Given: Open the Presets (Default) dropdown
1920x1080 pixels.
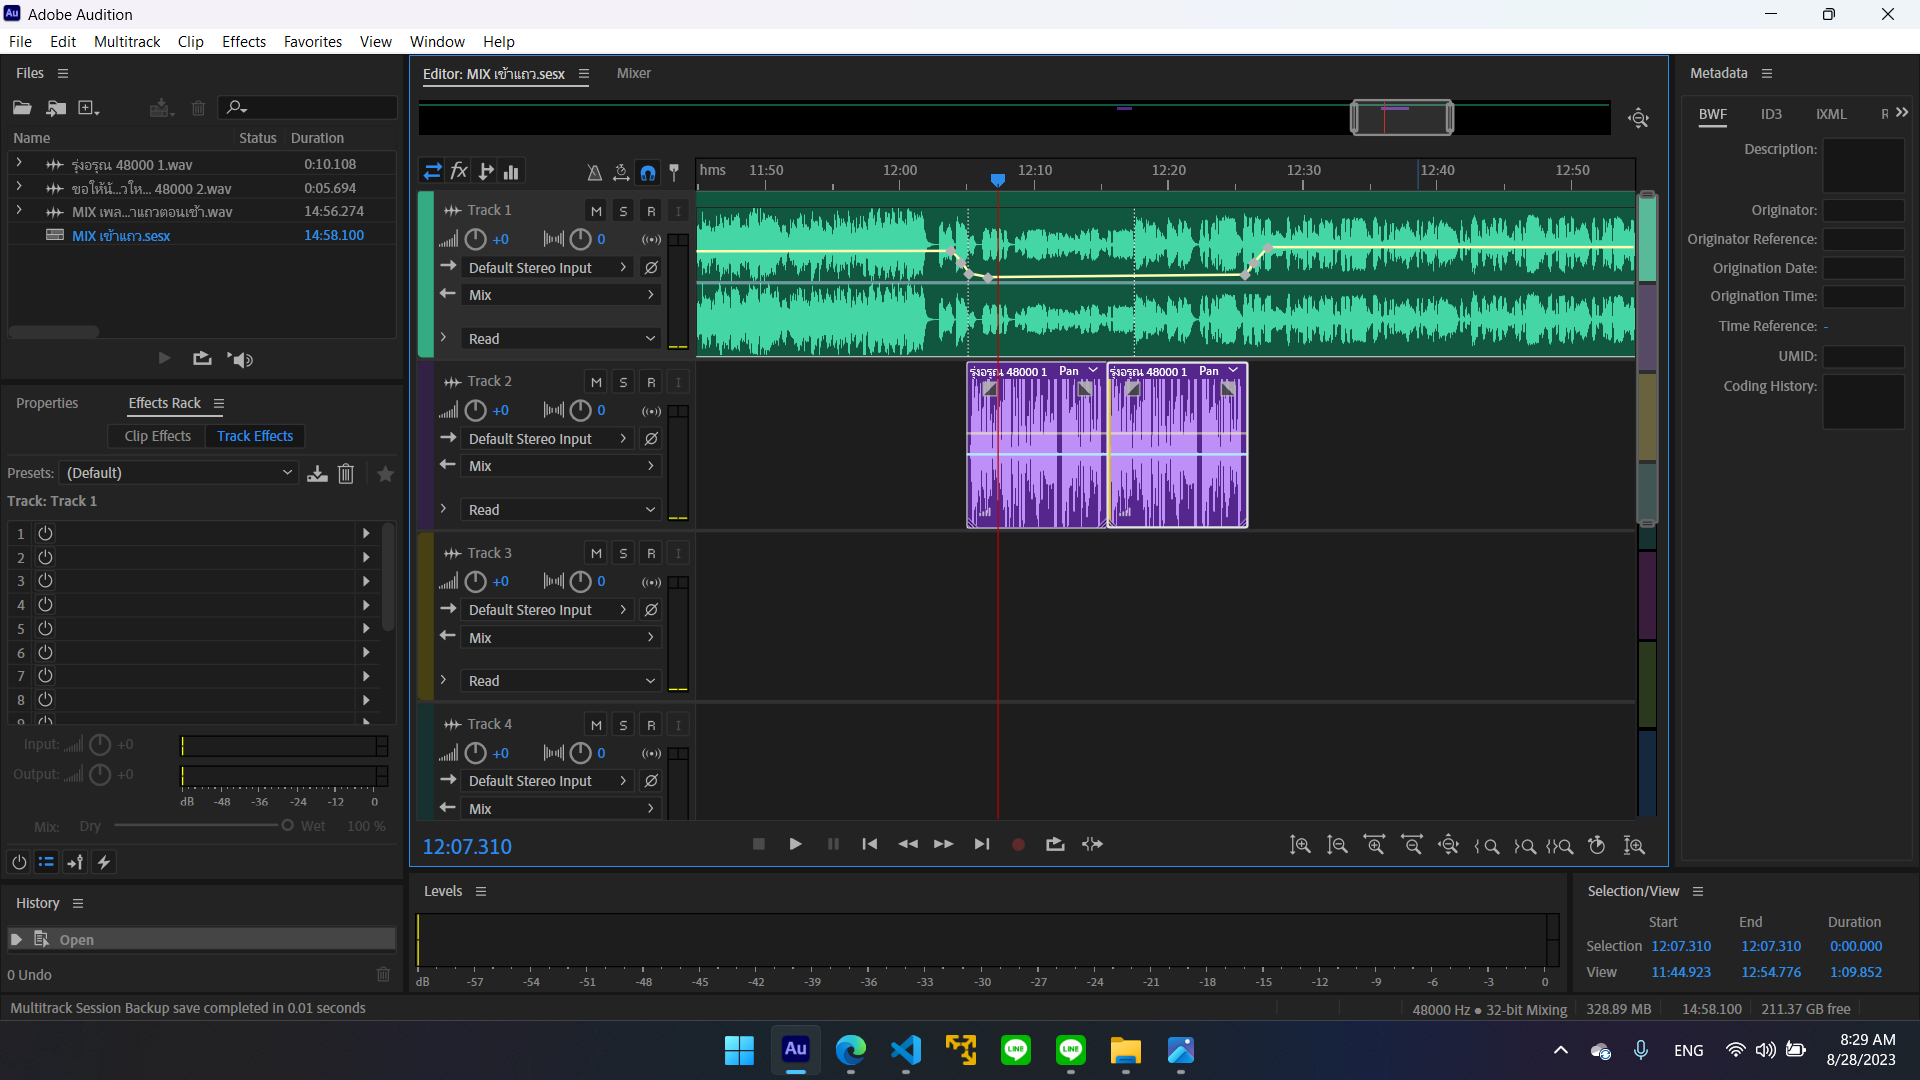Looking at the screenshot, I should 178,473.
